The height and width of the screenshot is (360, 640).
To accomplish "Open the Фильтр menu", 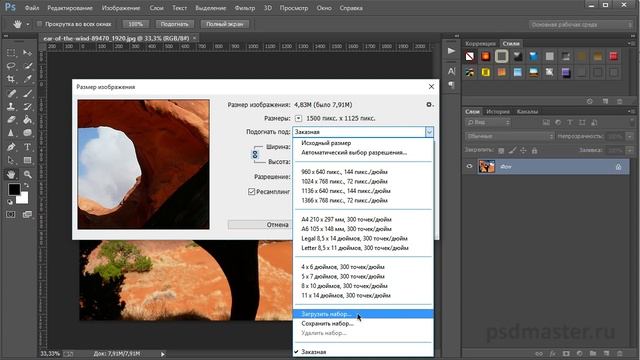I will pyautogui.click(x=245, y=8).
